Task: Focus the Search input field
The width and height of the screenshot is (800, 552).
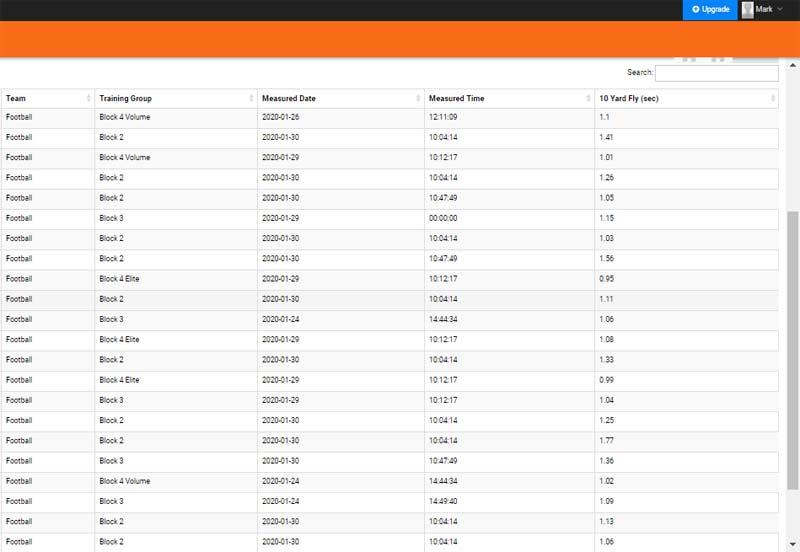Action: pos(716,73)
